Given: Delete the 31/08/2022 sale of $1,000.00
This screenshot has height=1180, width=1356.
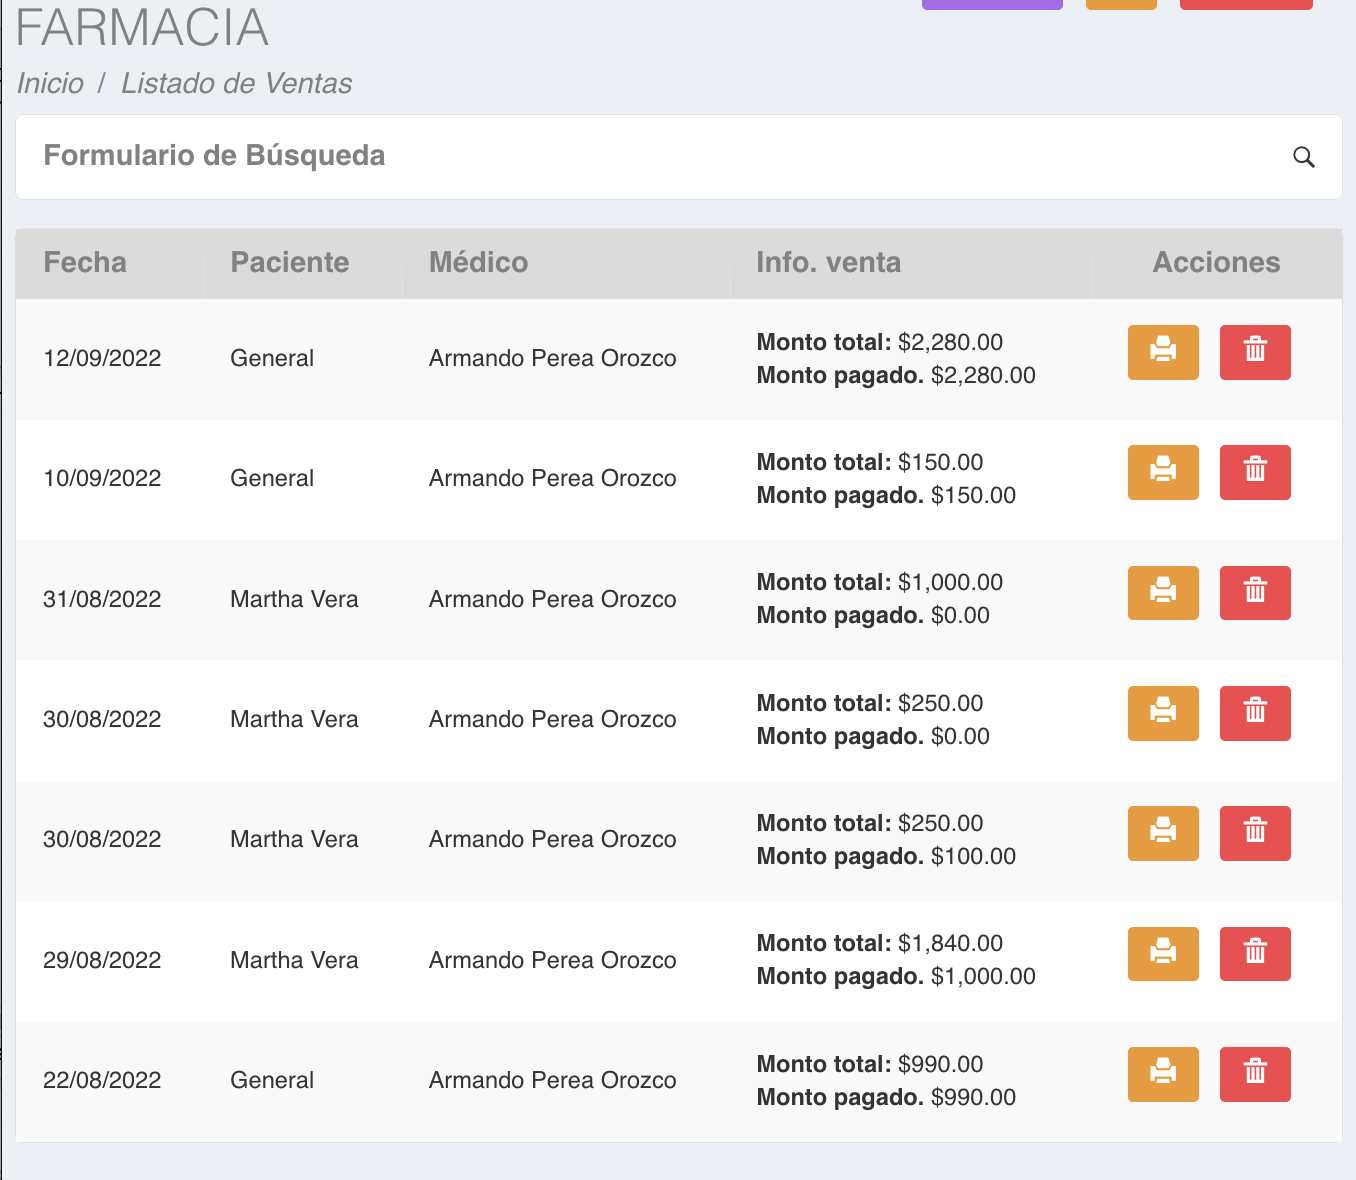Looking at the screenshot, I should [x=1254, y=593].
